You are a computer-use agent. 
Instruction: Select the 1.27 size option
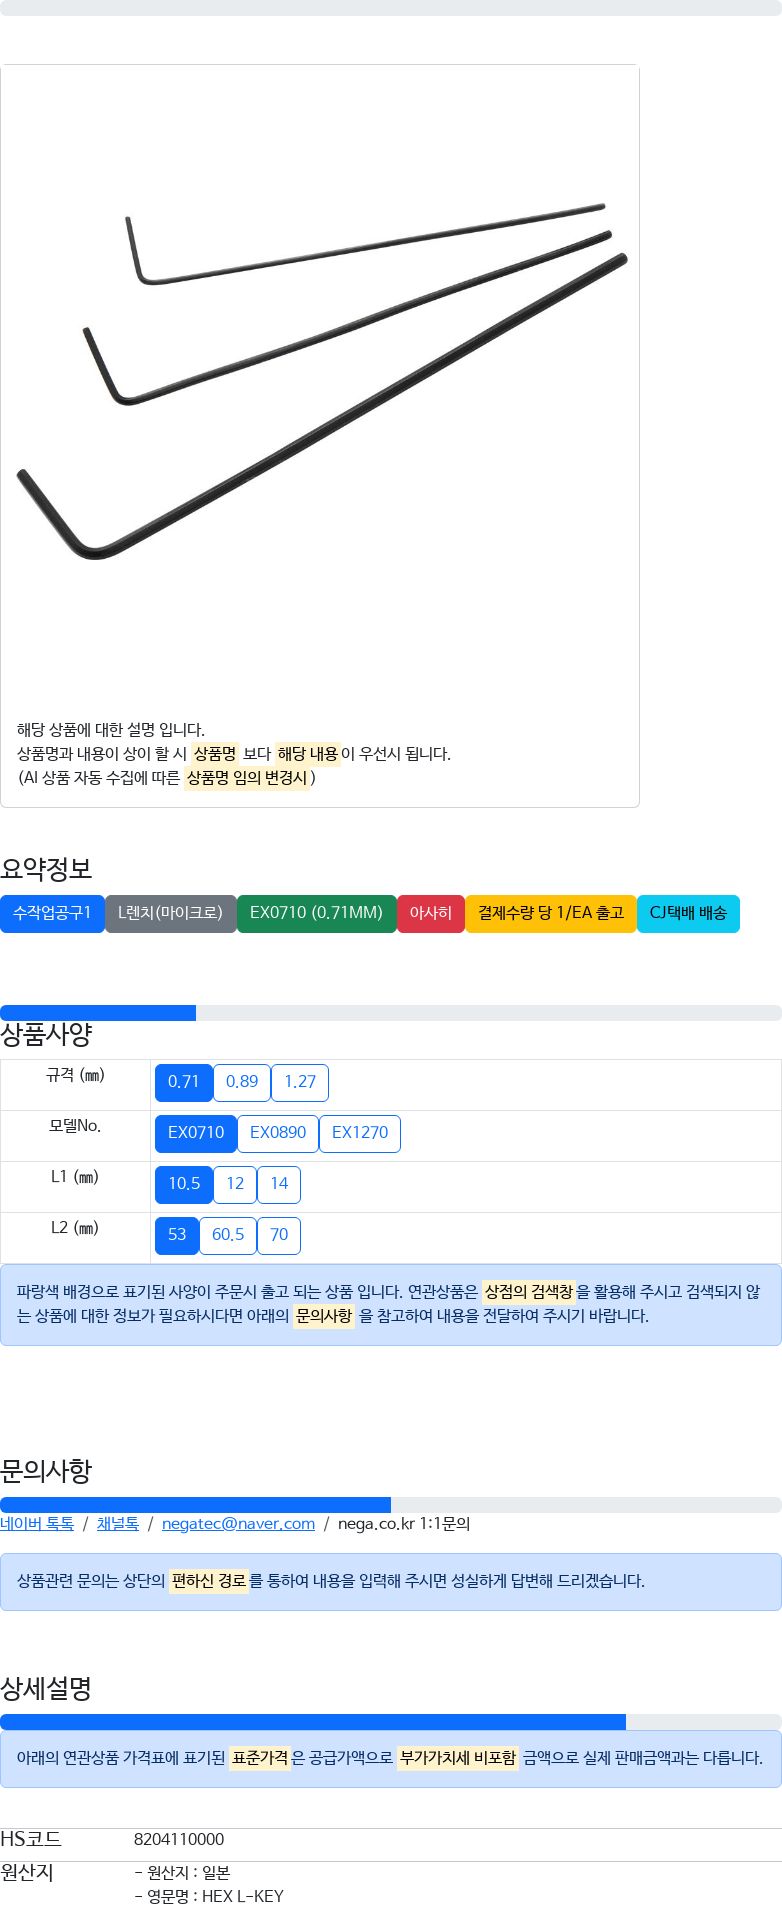coord(300,1082)
